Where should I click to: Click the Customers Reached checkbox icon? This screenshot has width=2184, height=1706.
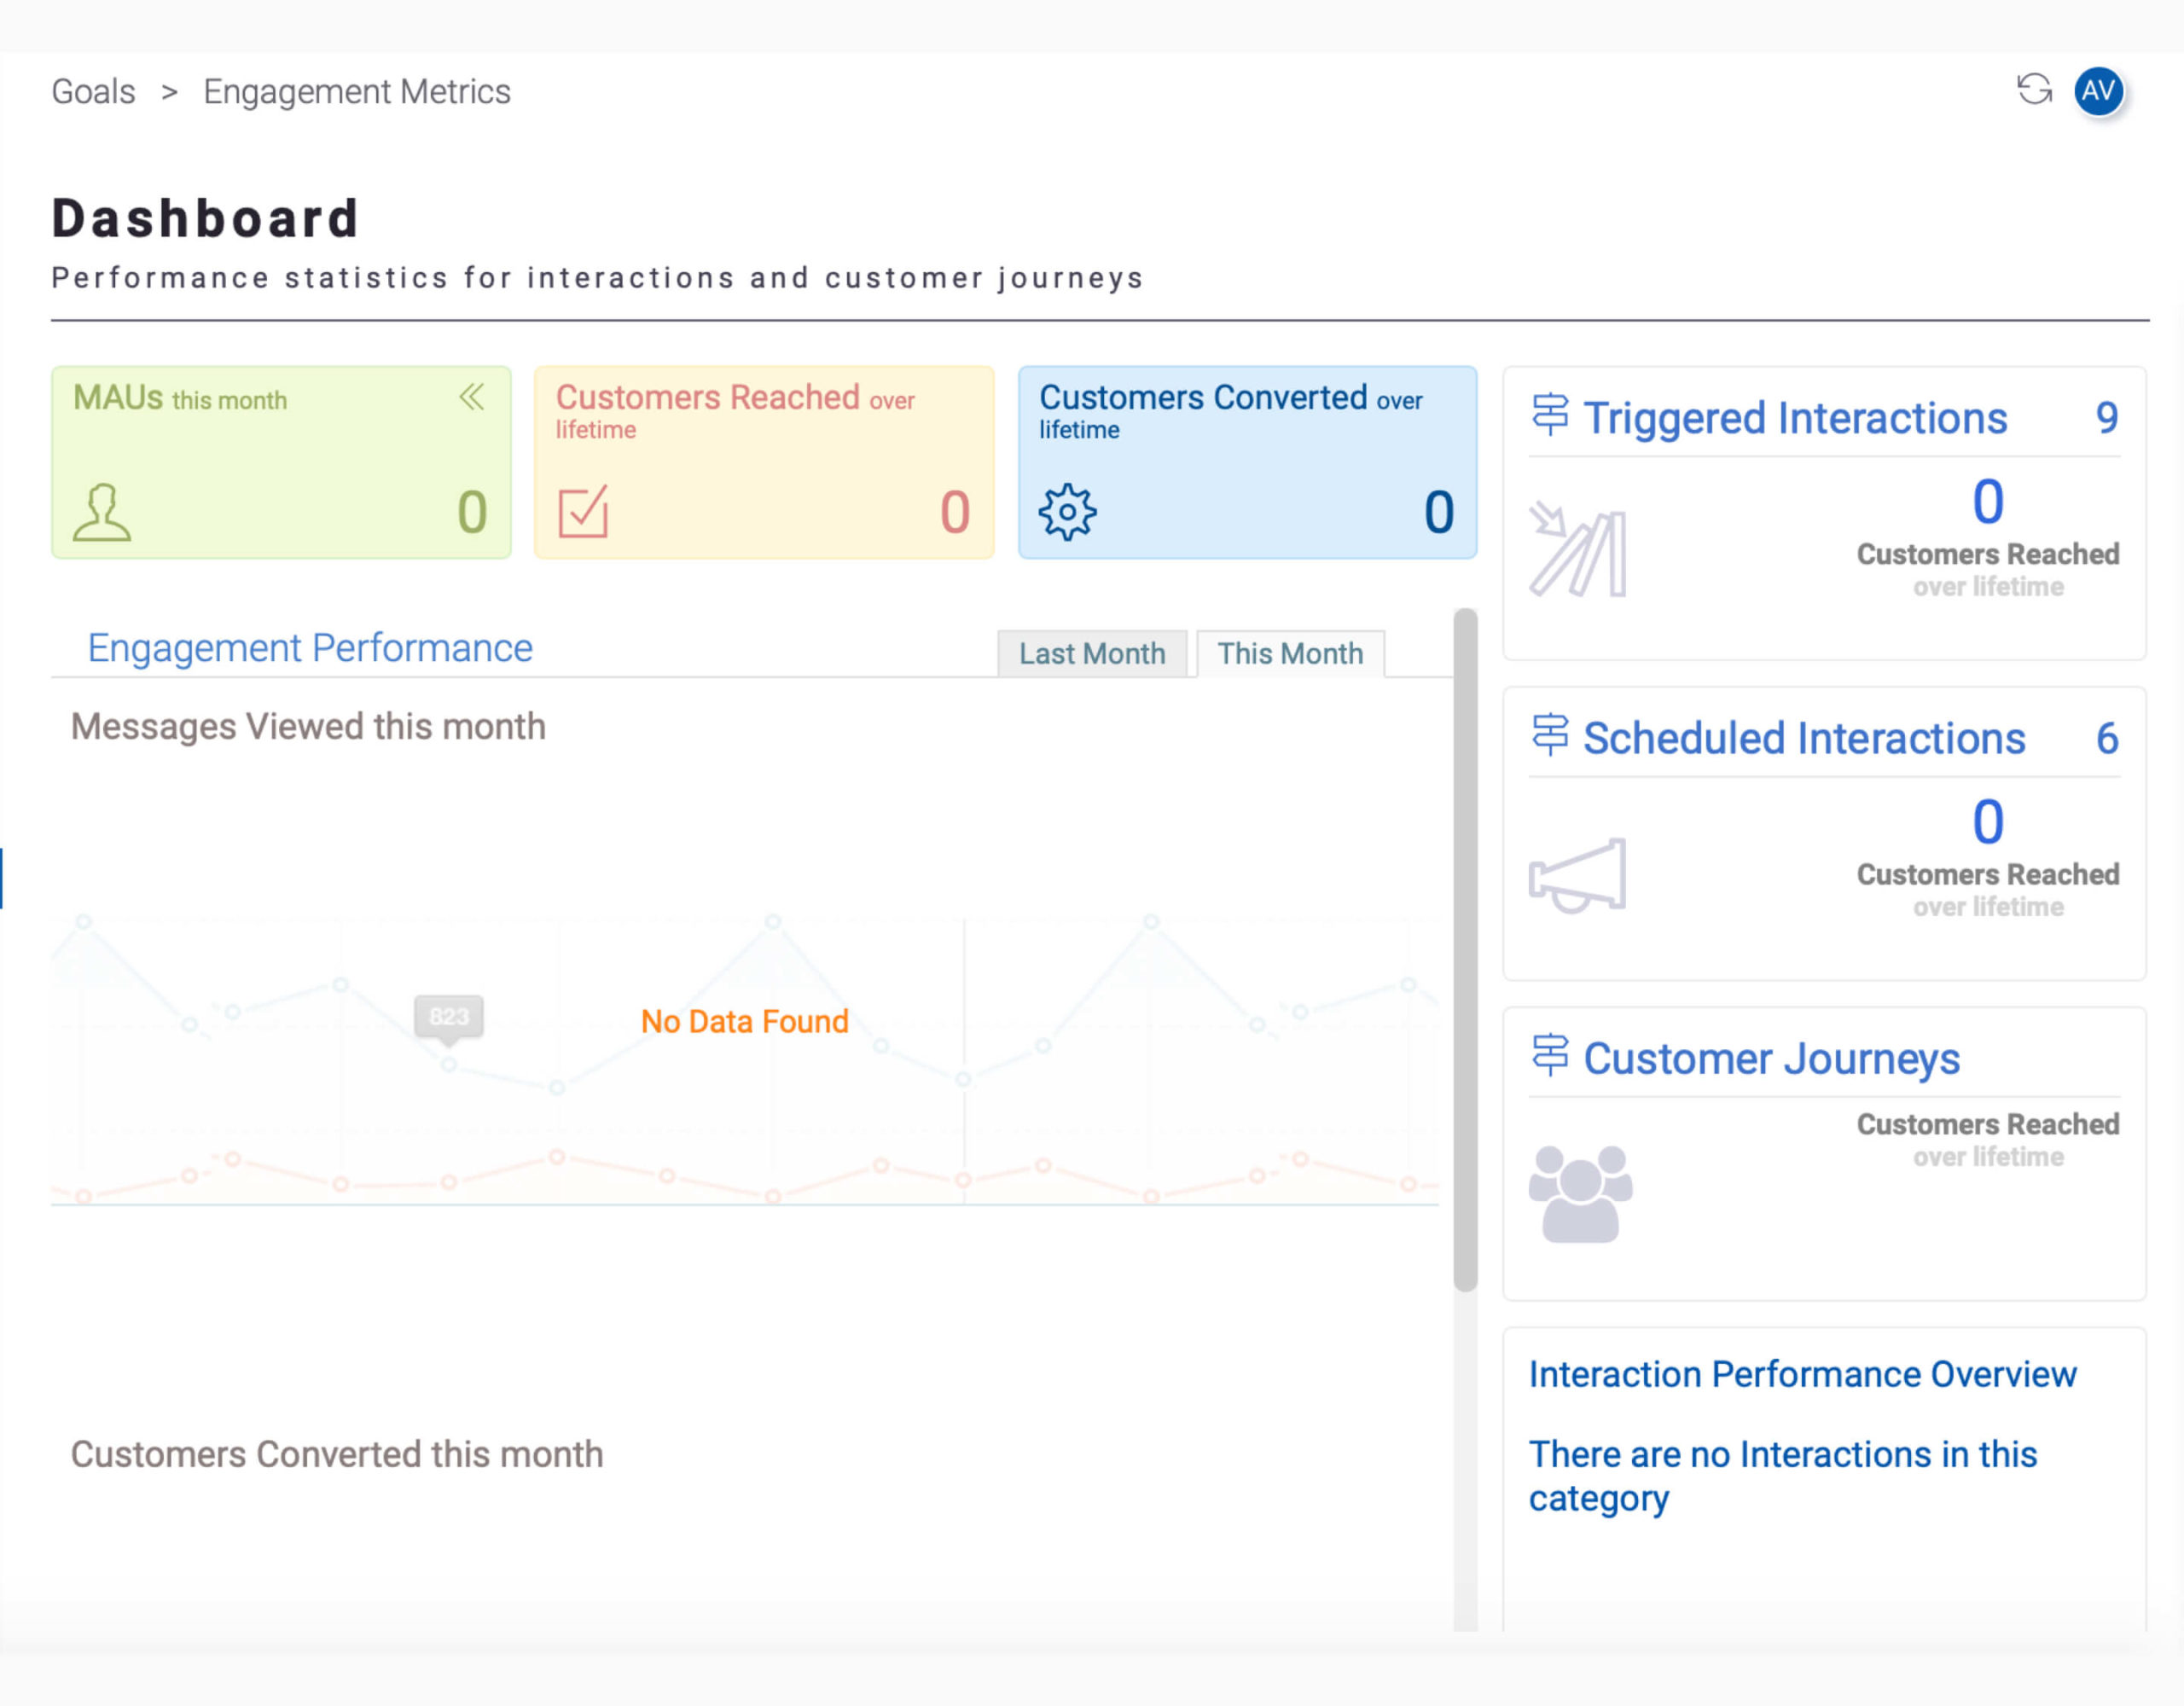coord(583,511)
